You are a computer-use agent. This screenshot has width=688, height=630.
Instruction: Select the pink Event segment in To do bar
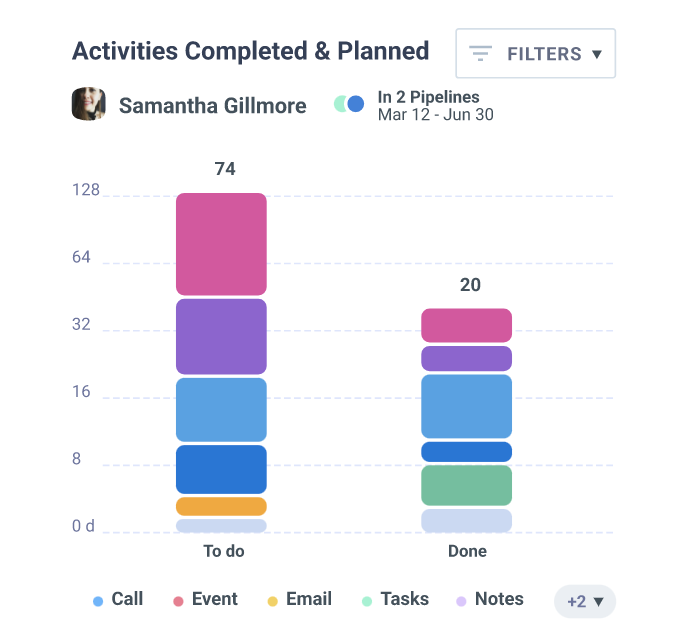click(x=221, y=243)
